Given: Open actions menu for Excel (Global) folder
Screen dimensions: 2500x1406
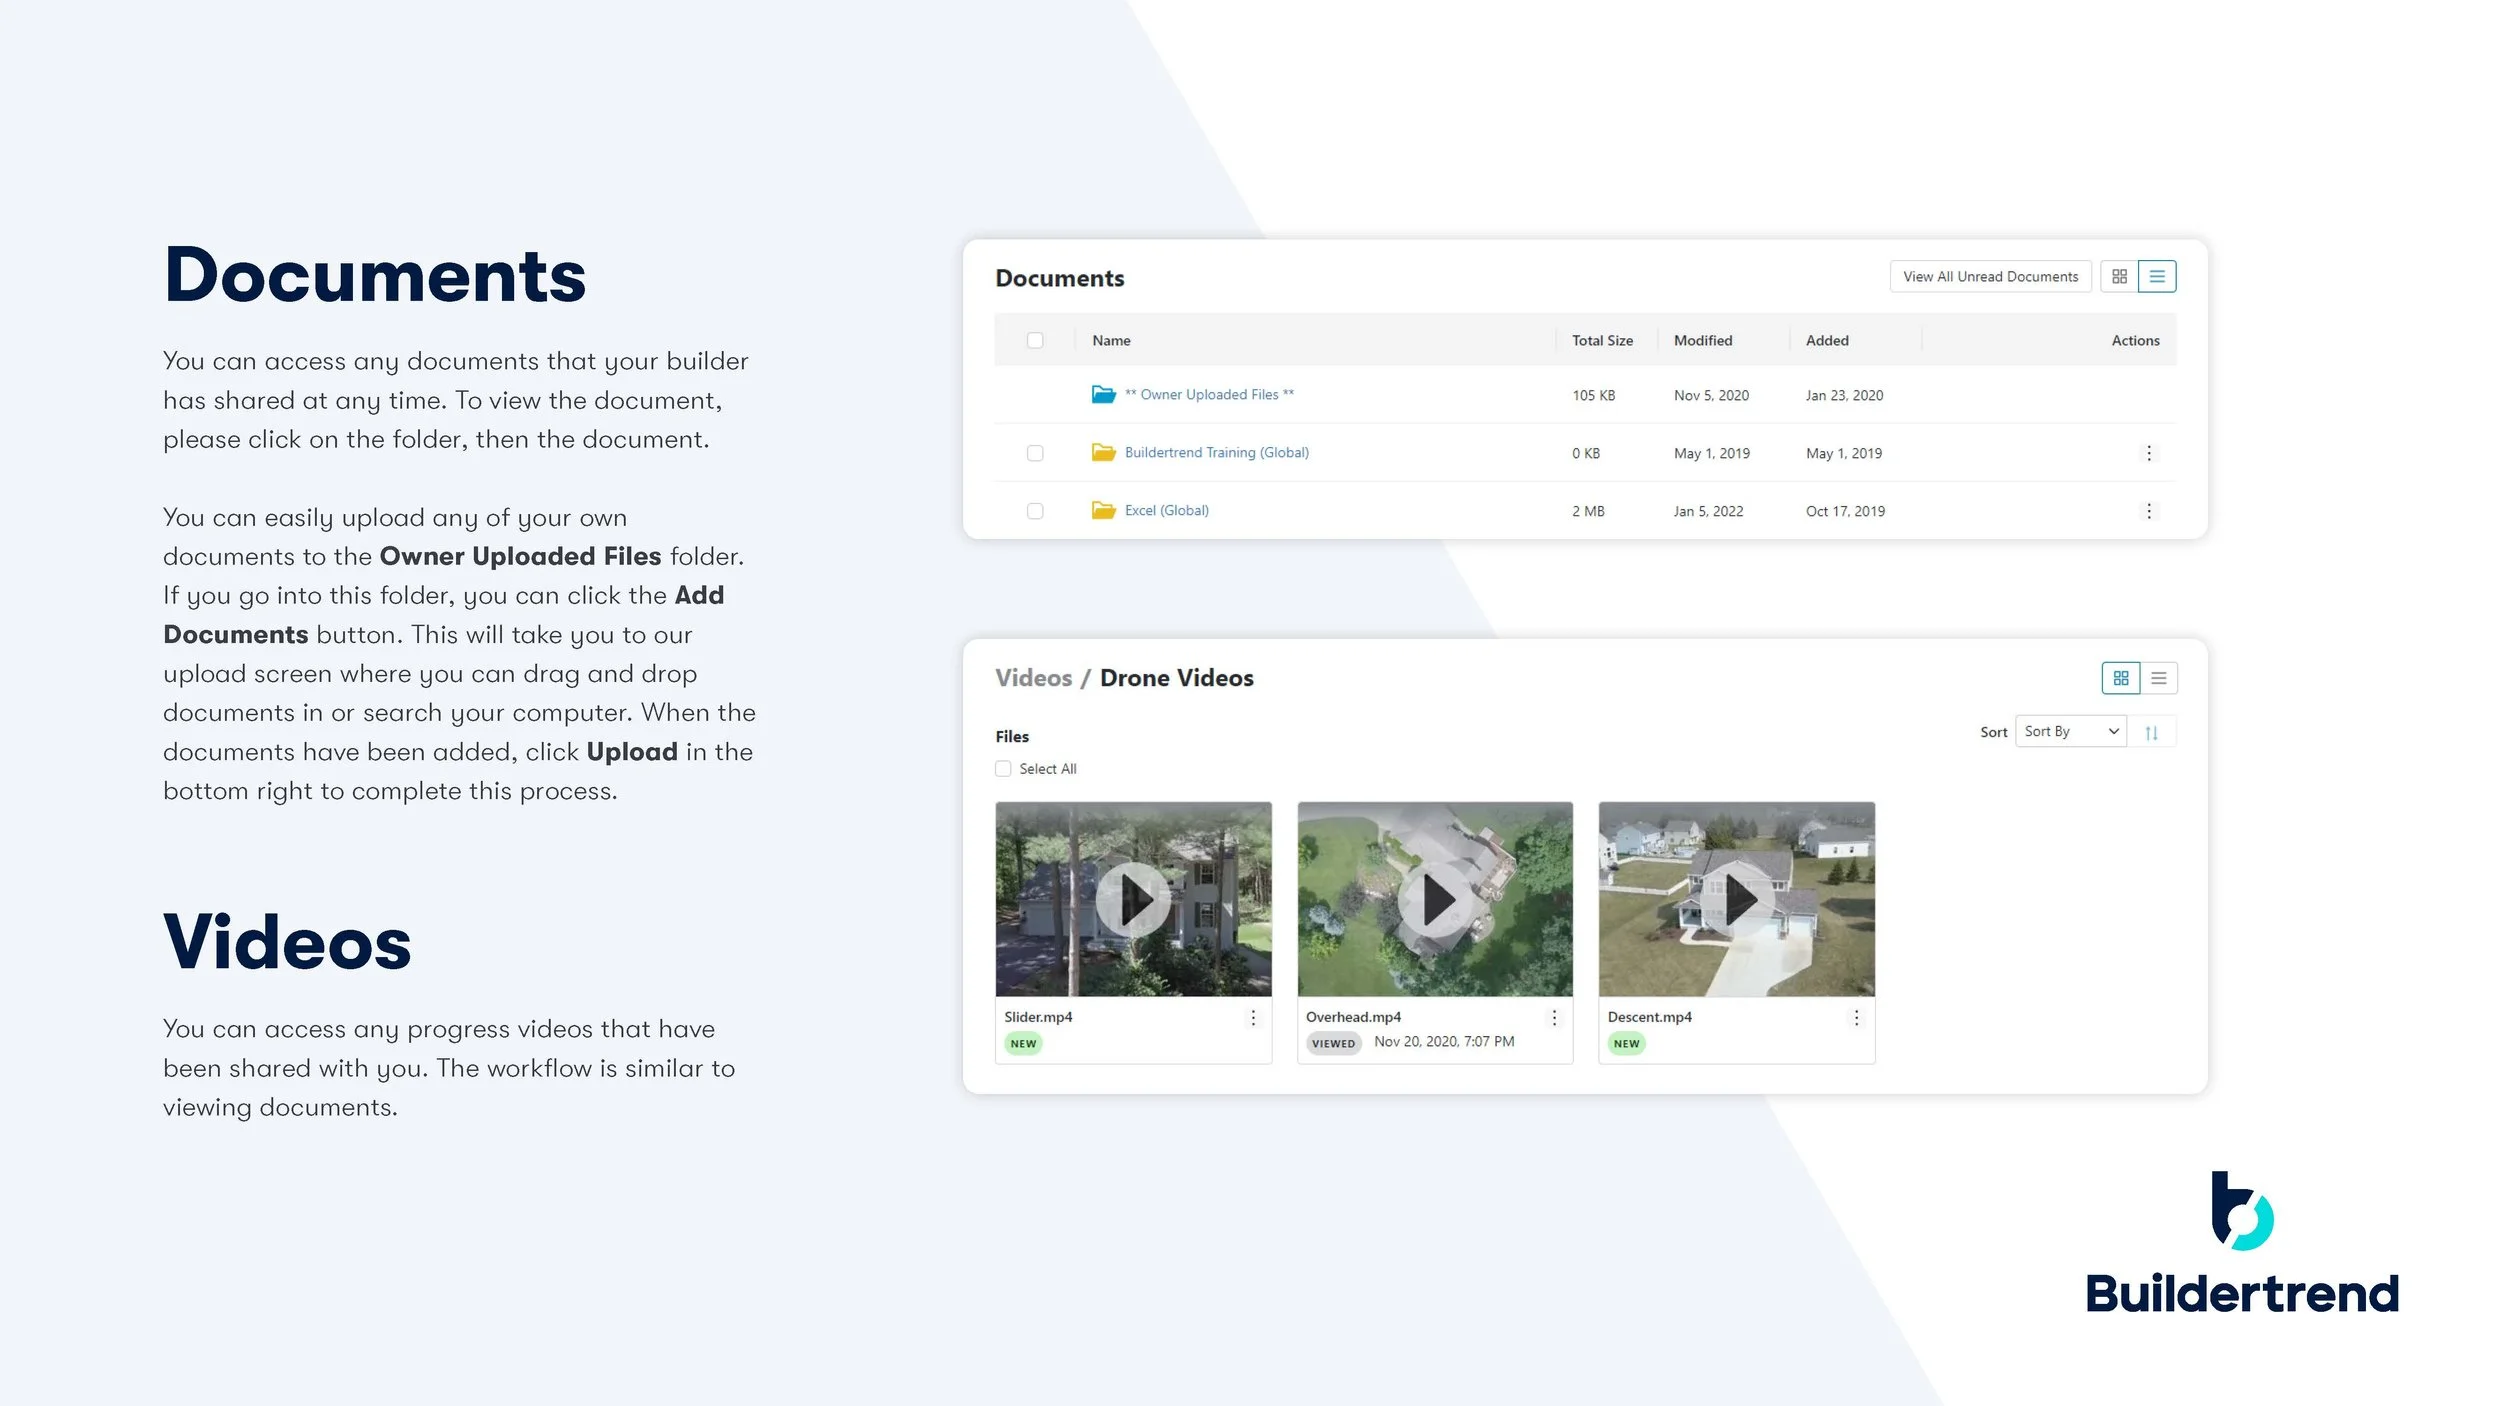Looking at the screenshot, I should 2148,511.
